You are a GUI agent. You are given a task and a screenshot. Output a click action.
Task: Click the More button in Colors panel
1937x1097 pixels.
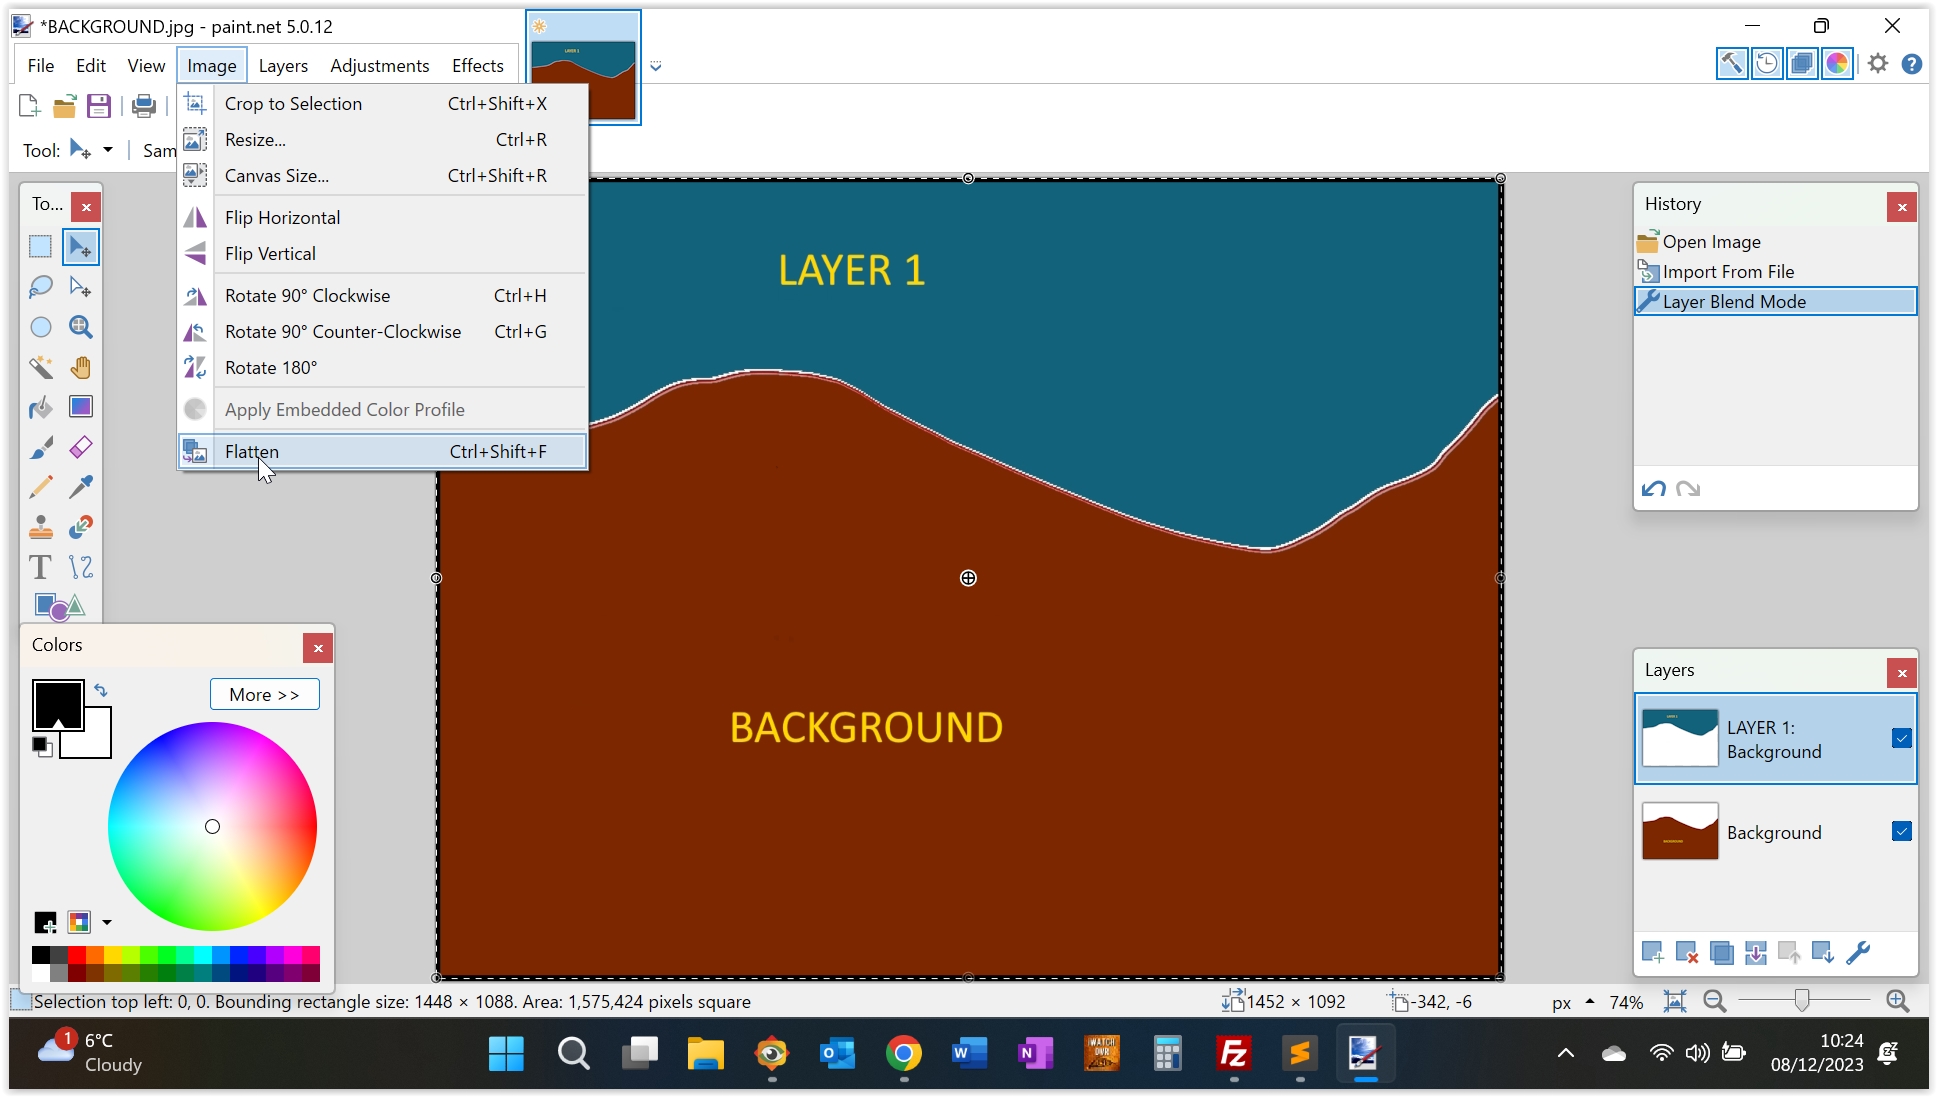(x=264, y=694)
